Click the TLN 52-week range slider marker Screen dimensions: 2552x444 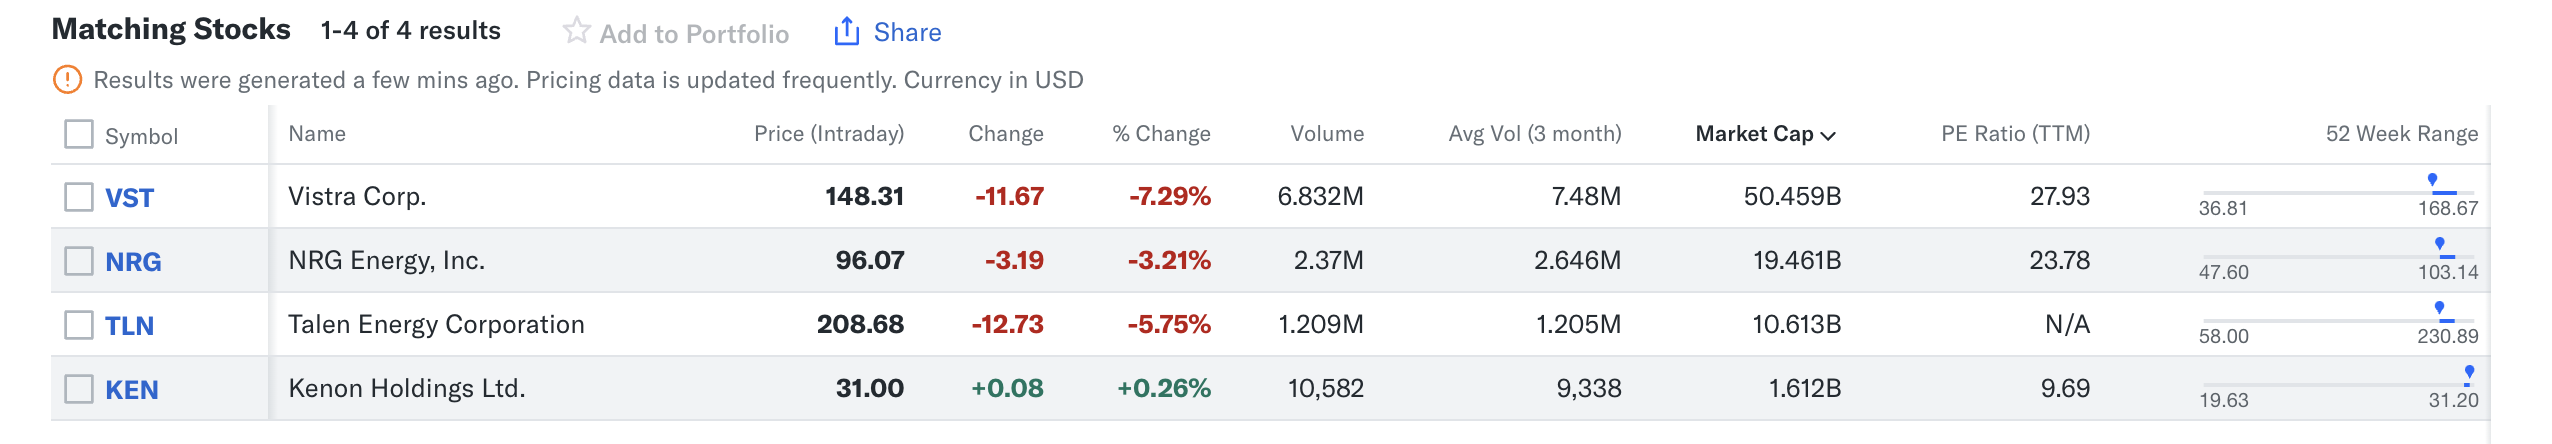coord(2439,308)
